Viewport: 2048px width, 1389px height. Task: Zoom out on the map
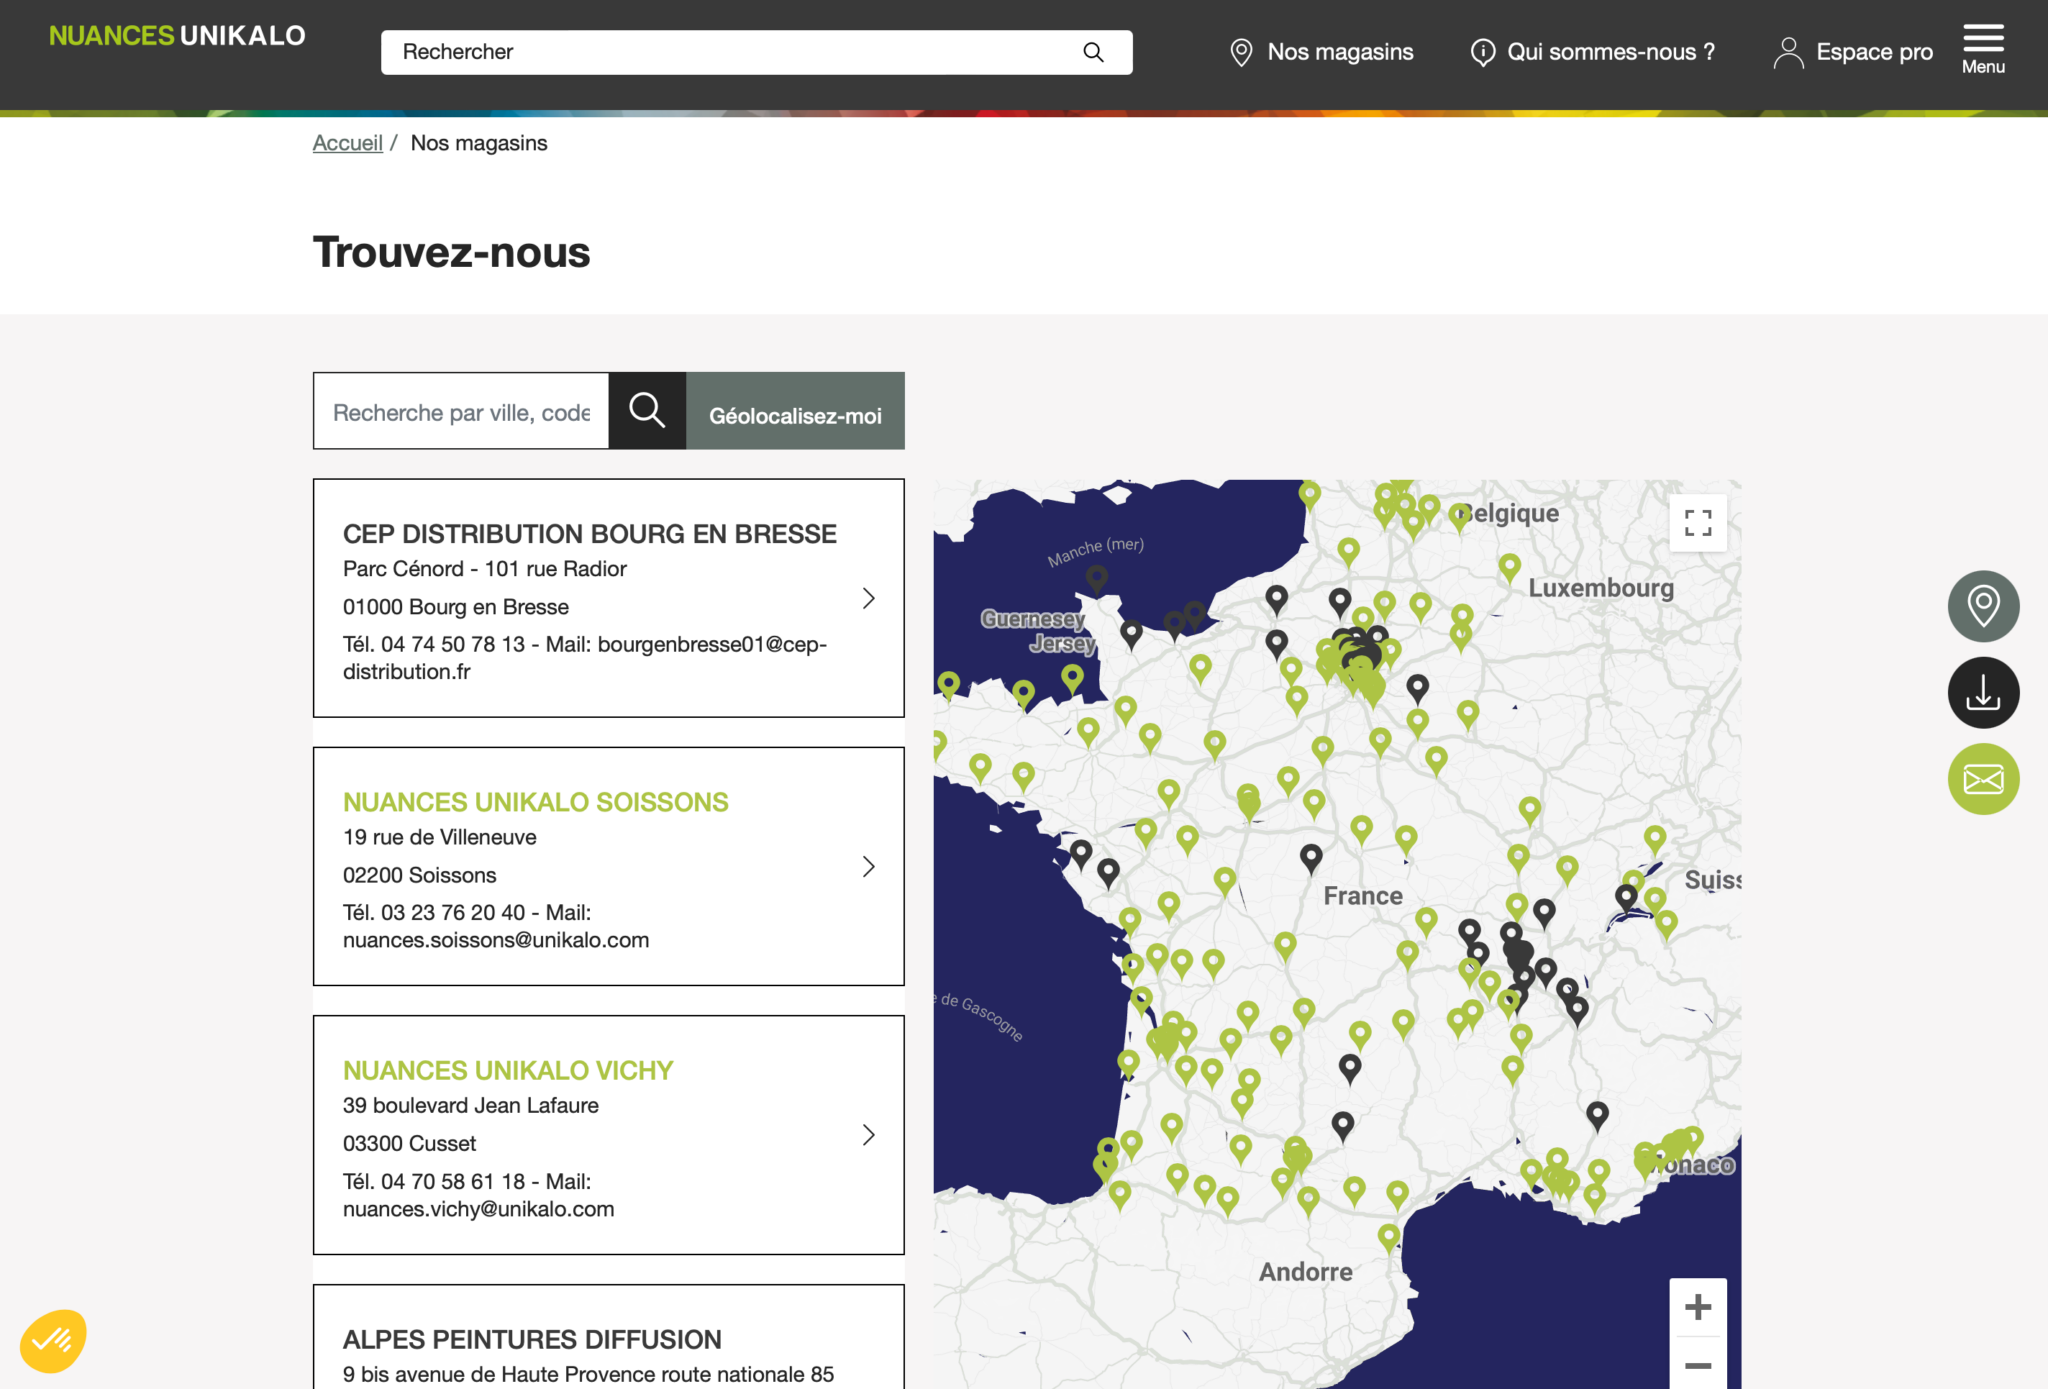coord(1697,1364)
